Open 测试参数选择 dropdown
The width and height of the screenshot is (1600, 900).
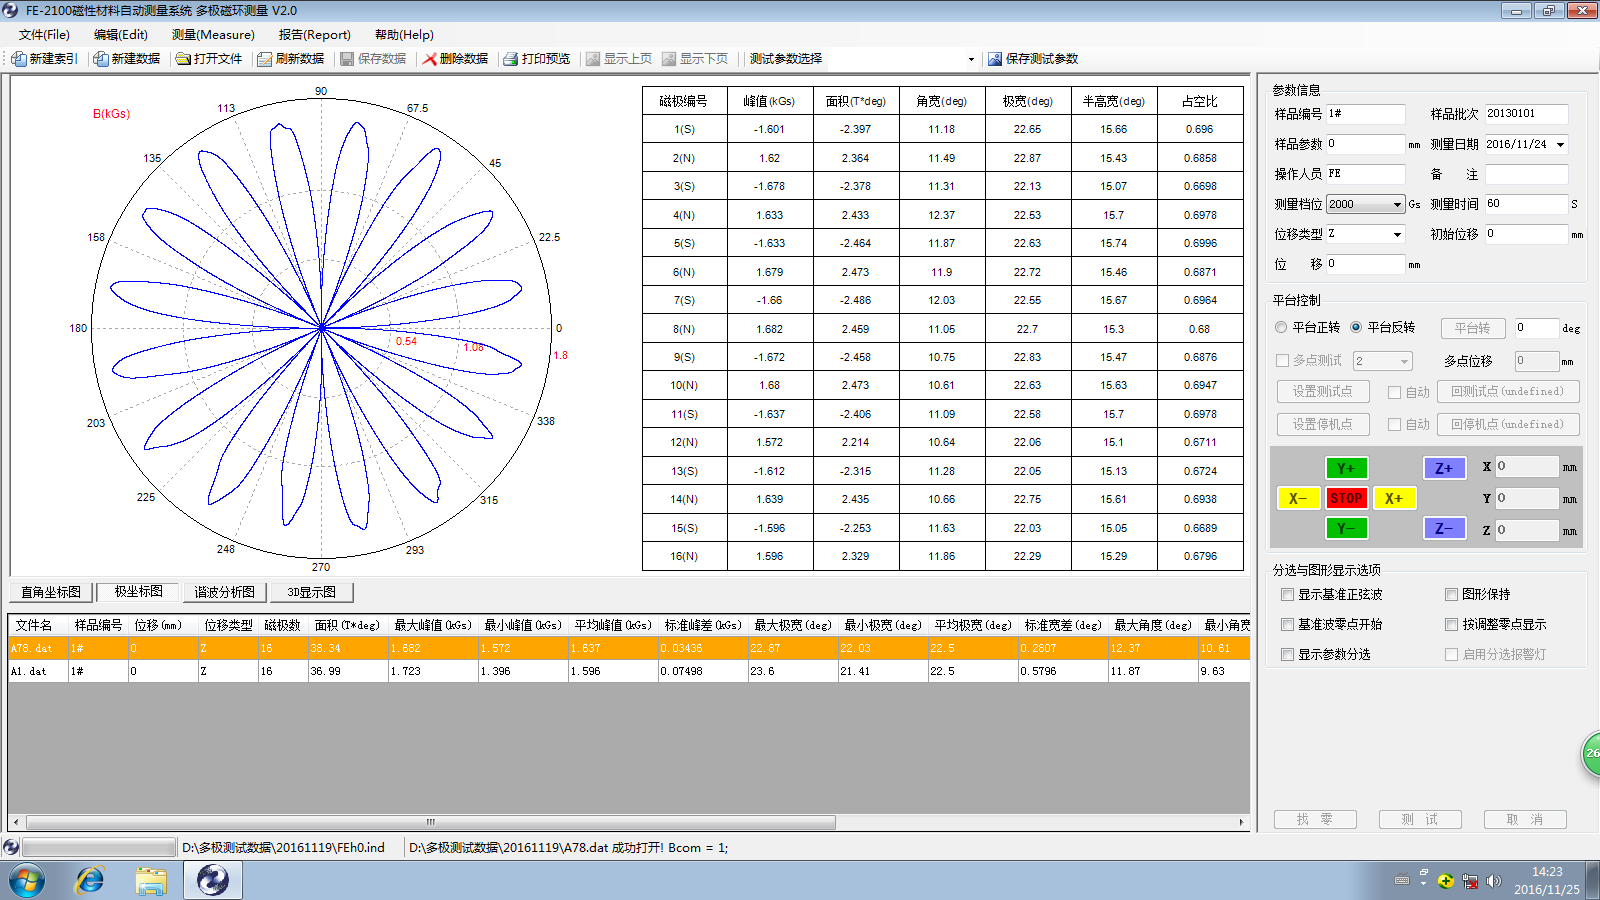point(970,59)
